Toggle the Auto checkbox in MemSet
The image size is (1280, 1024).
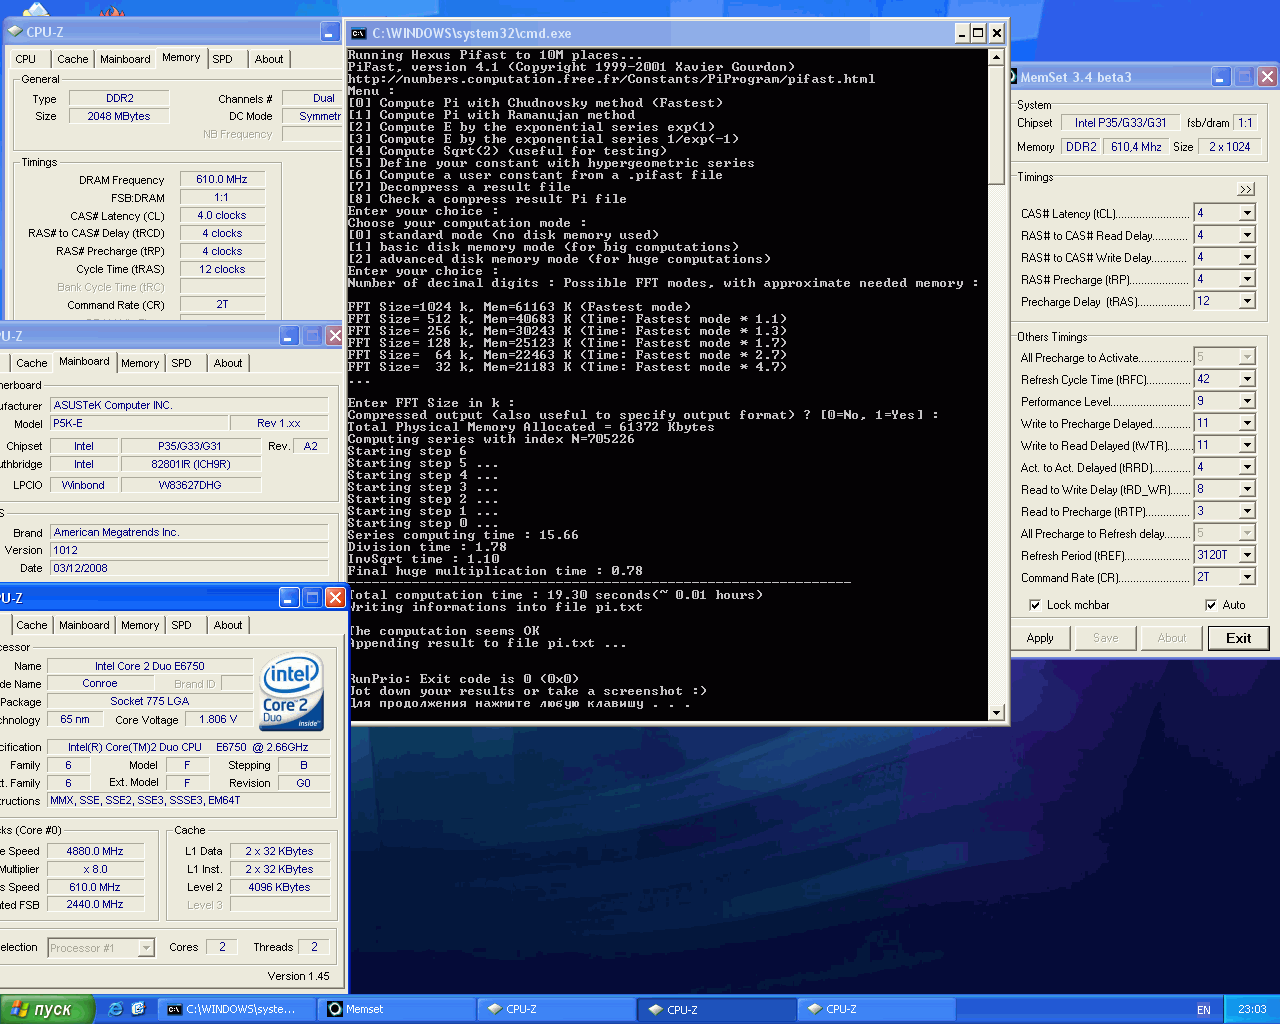point(1211,605)
